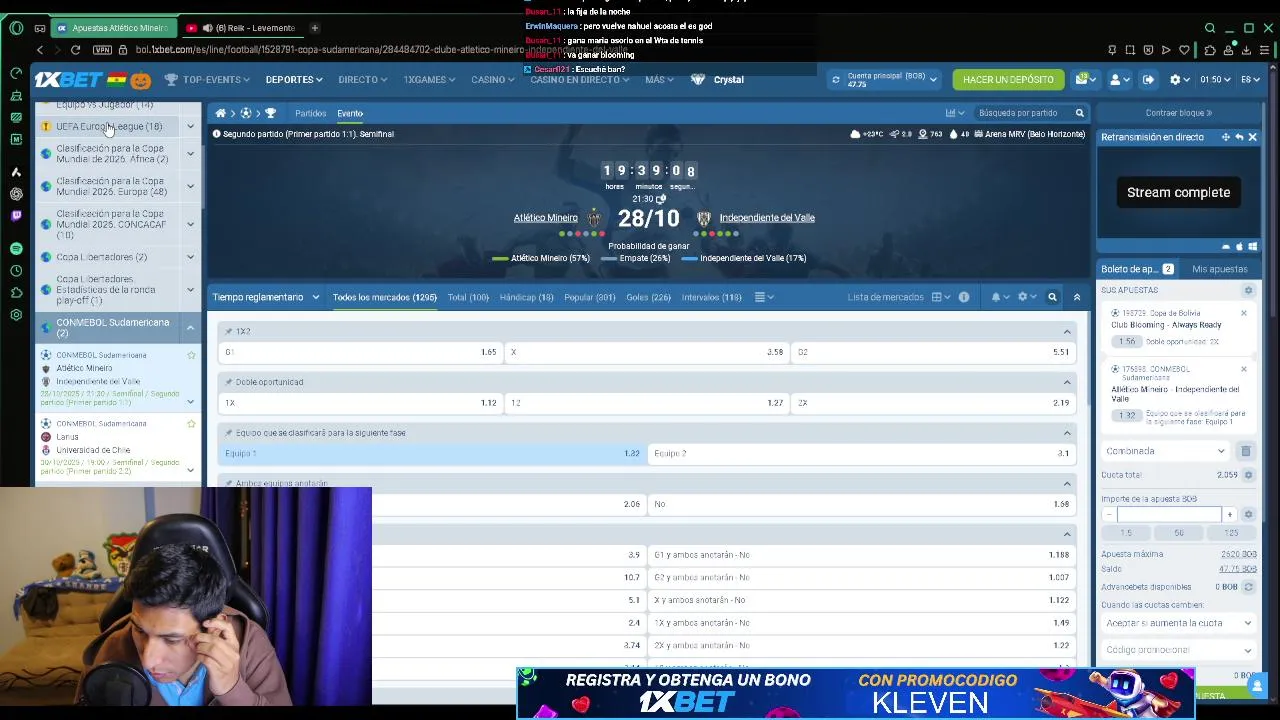Screen dimensions: 1280x720
Task: Click HACER UN DEPÓSITO button
Action: pos(1008,79)
